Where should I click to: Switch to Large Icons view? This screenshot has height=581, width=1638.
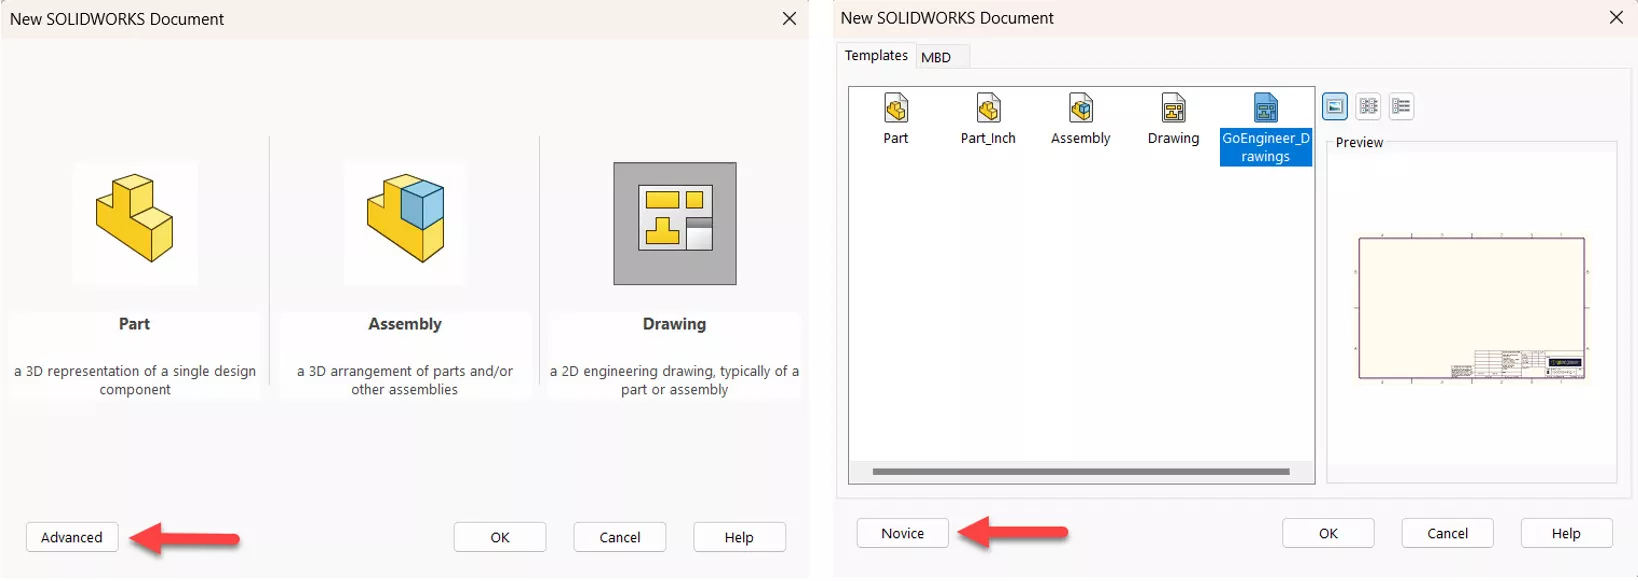click(1335, 106)
